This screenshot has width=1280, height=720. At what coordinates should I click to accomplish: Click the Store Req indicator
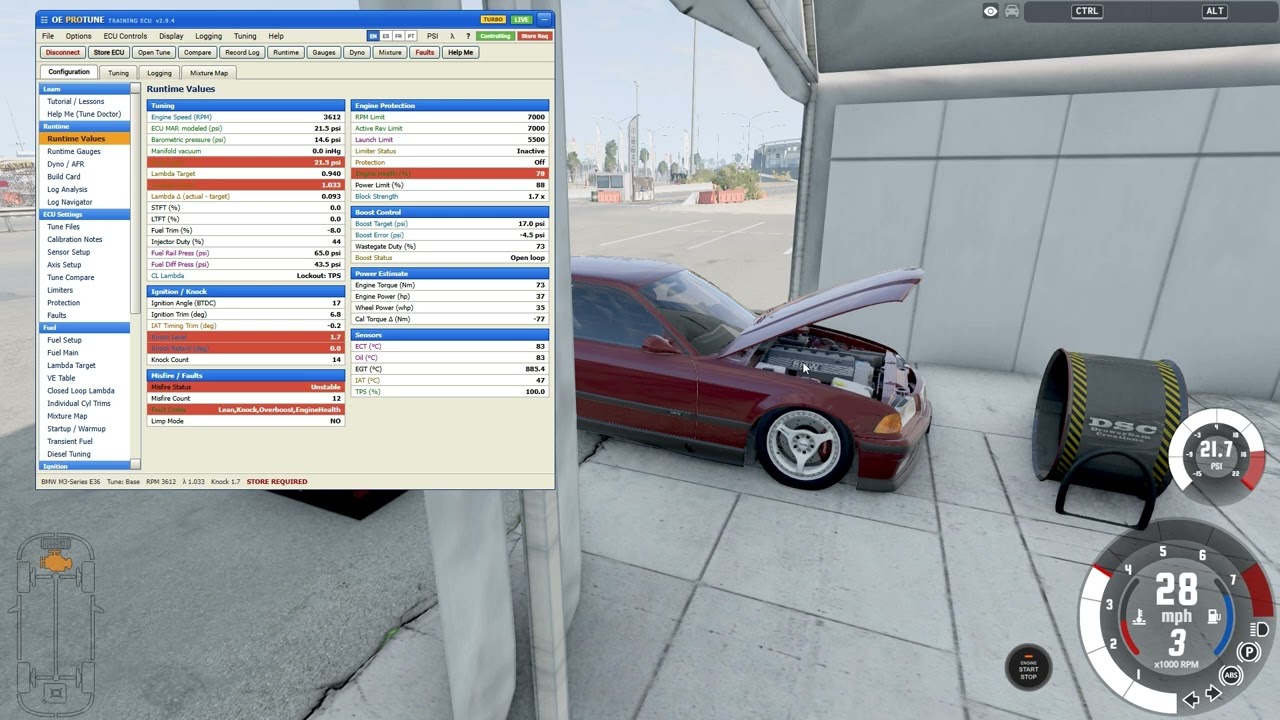534,36
